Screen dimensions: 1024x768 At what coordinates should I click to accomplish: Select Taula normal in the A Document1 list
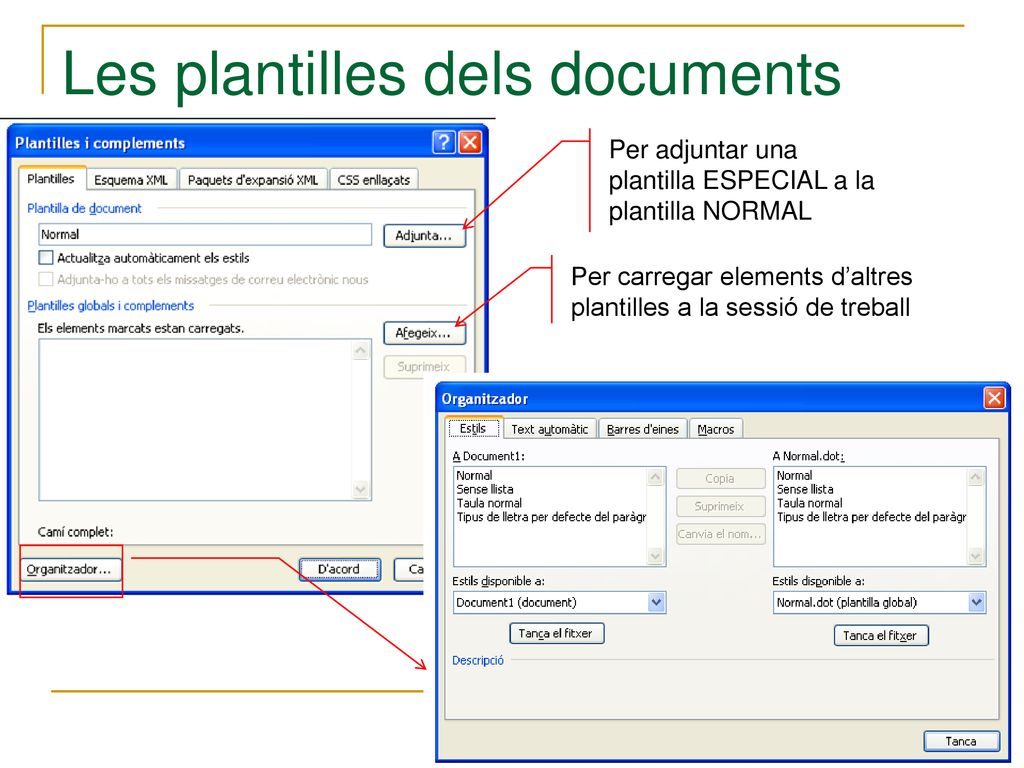489,503
